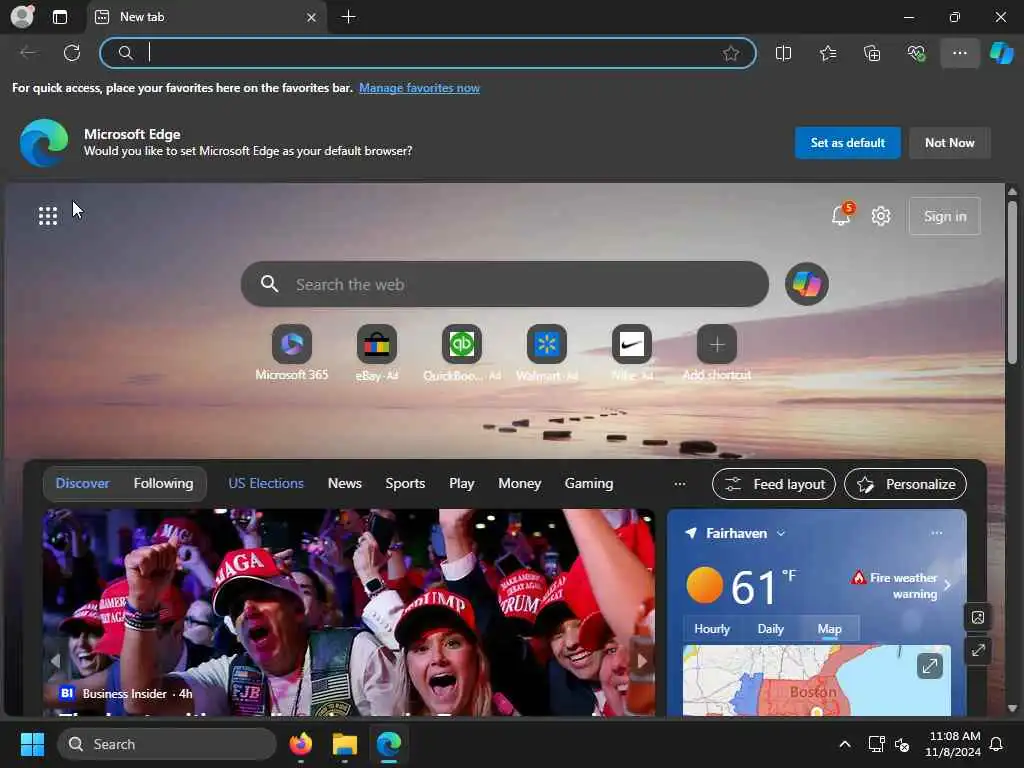Dismiss prompt with Not Now button

click(950, 143)
